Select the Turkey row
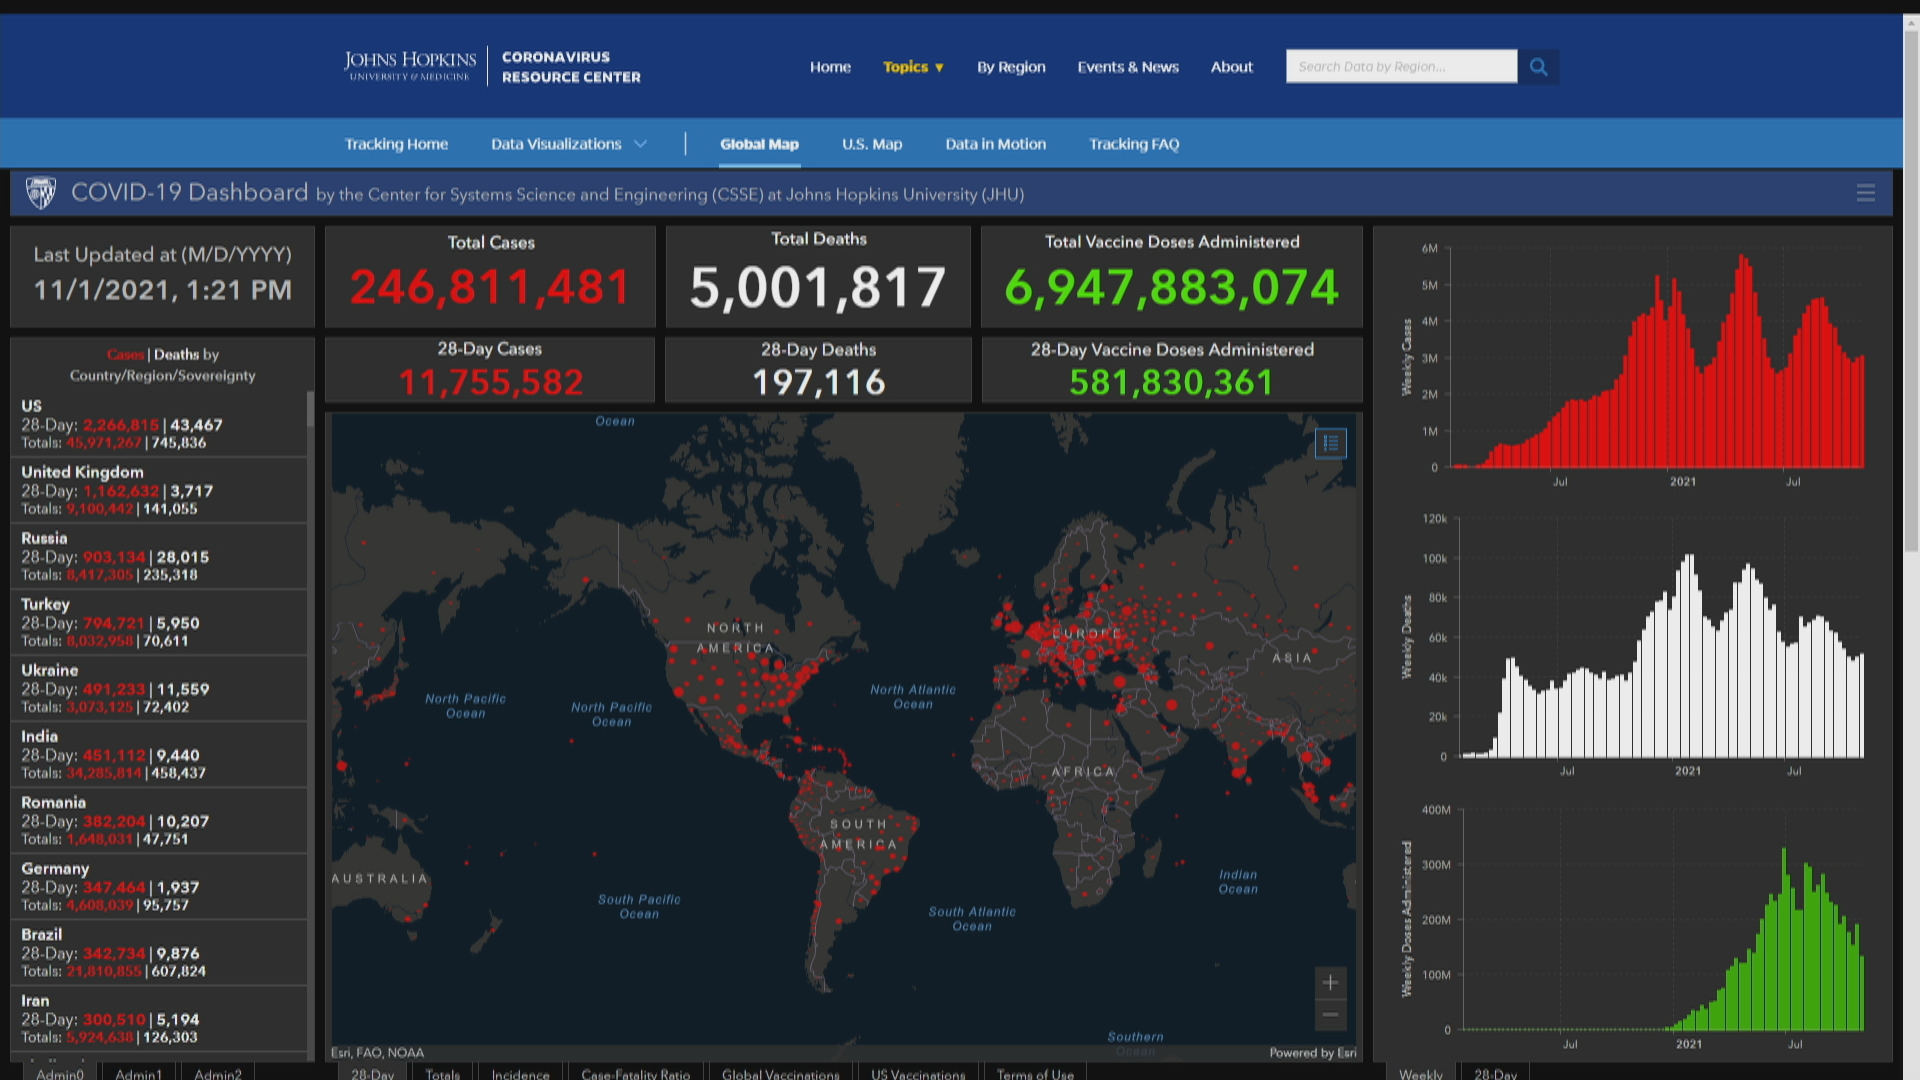1920x1080 pixels. (158, 622)
